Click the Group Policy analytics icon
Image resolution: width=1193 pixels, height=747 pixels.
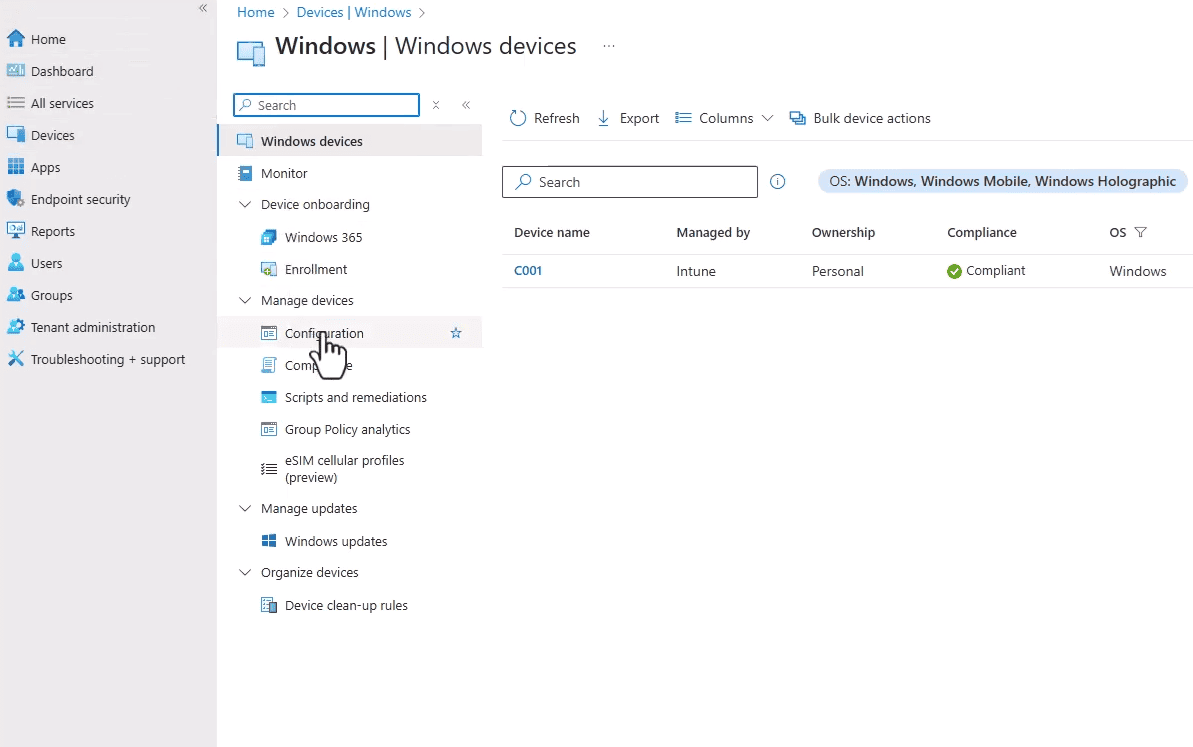tap(268, 429)
